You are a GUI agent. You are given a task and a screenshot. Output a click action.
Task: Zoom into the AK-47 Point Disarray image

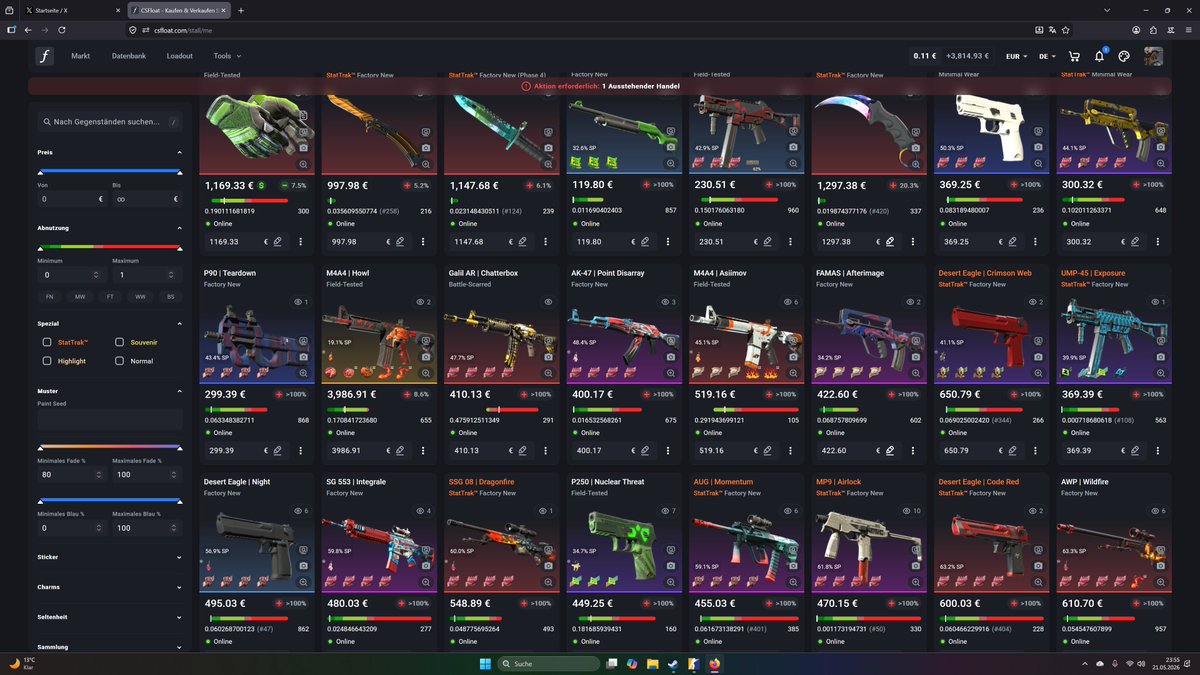coord(671,373)
